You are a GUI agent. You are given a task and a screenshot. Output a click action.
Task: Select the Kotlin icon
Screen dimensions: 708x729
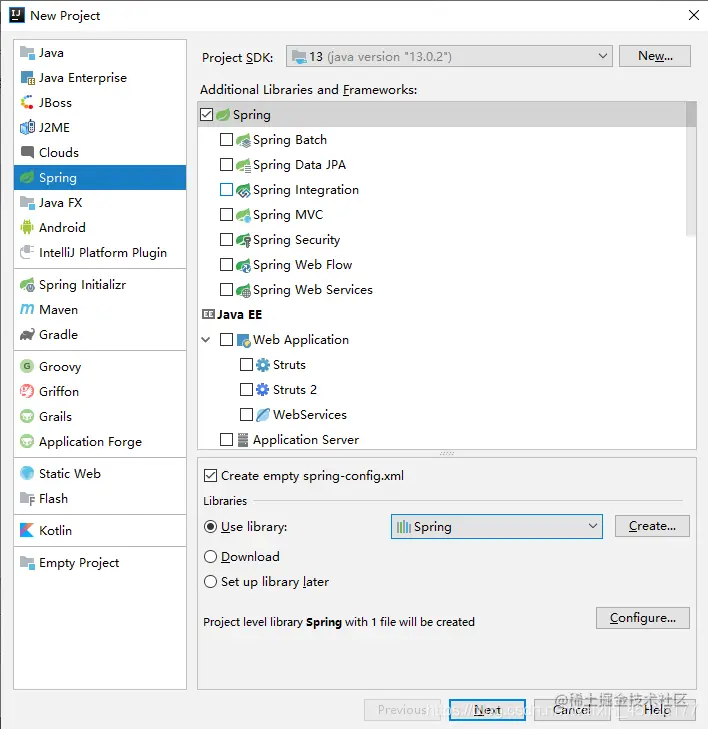click(x=27, y=530)
